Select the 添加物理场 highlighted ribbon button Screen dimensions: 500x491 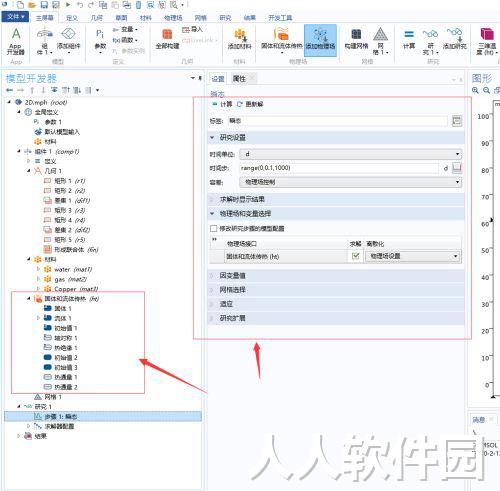coord(320,39)
